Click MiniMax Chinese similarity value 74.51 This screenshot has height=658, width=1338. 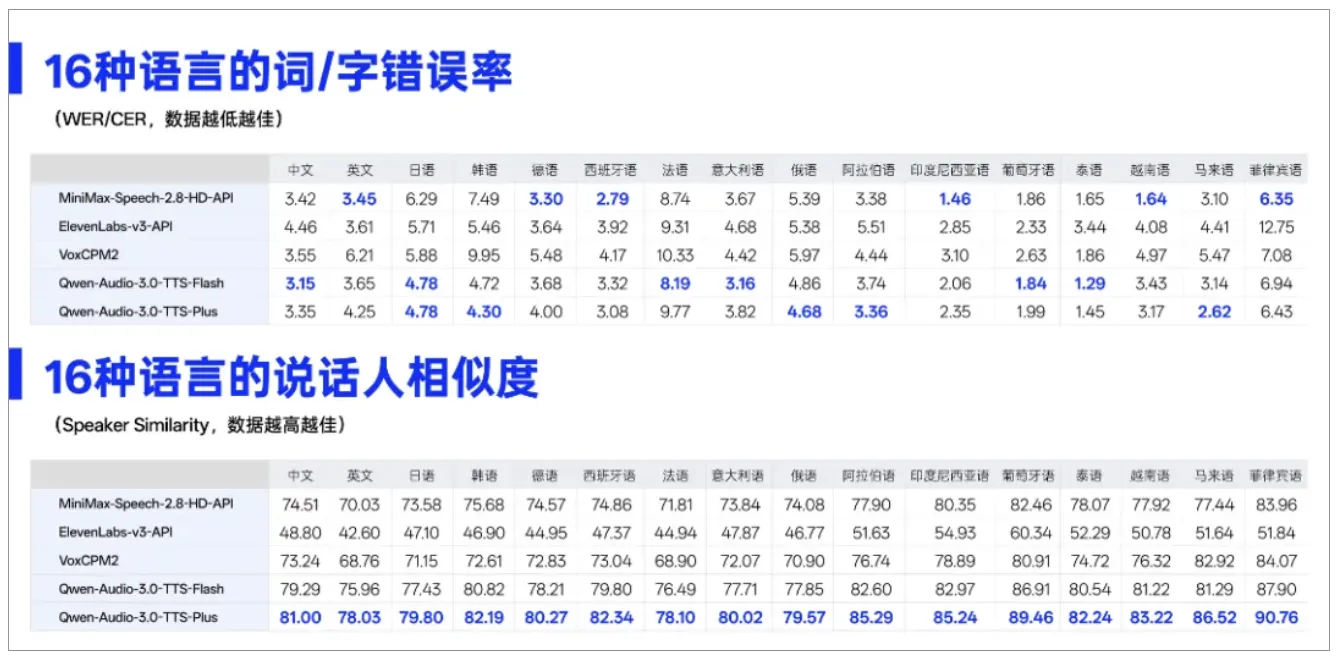298,504
